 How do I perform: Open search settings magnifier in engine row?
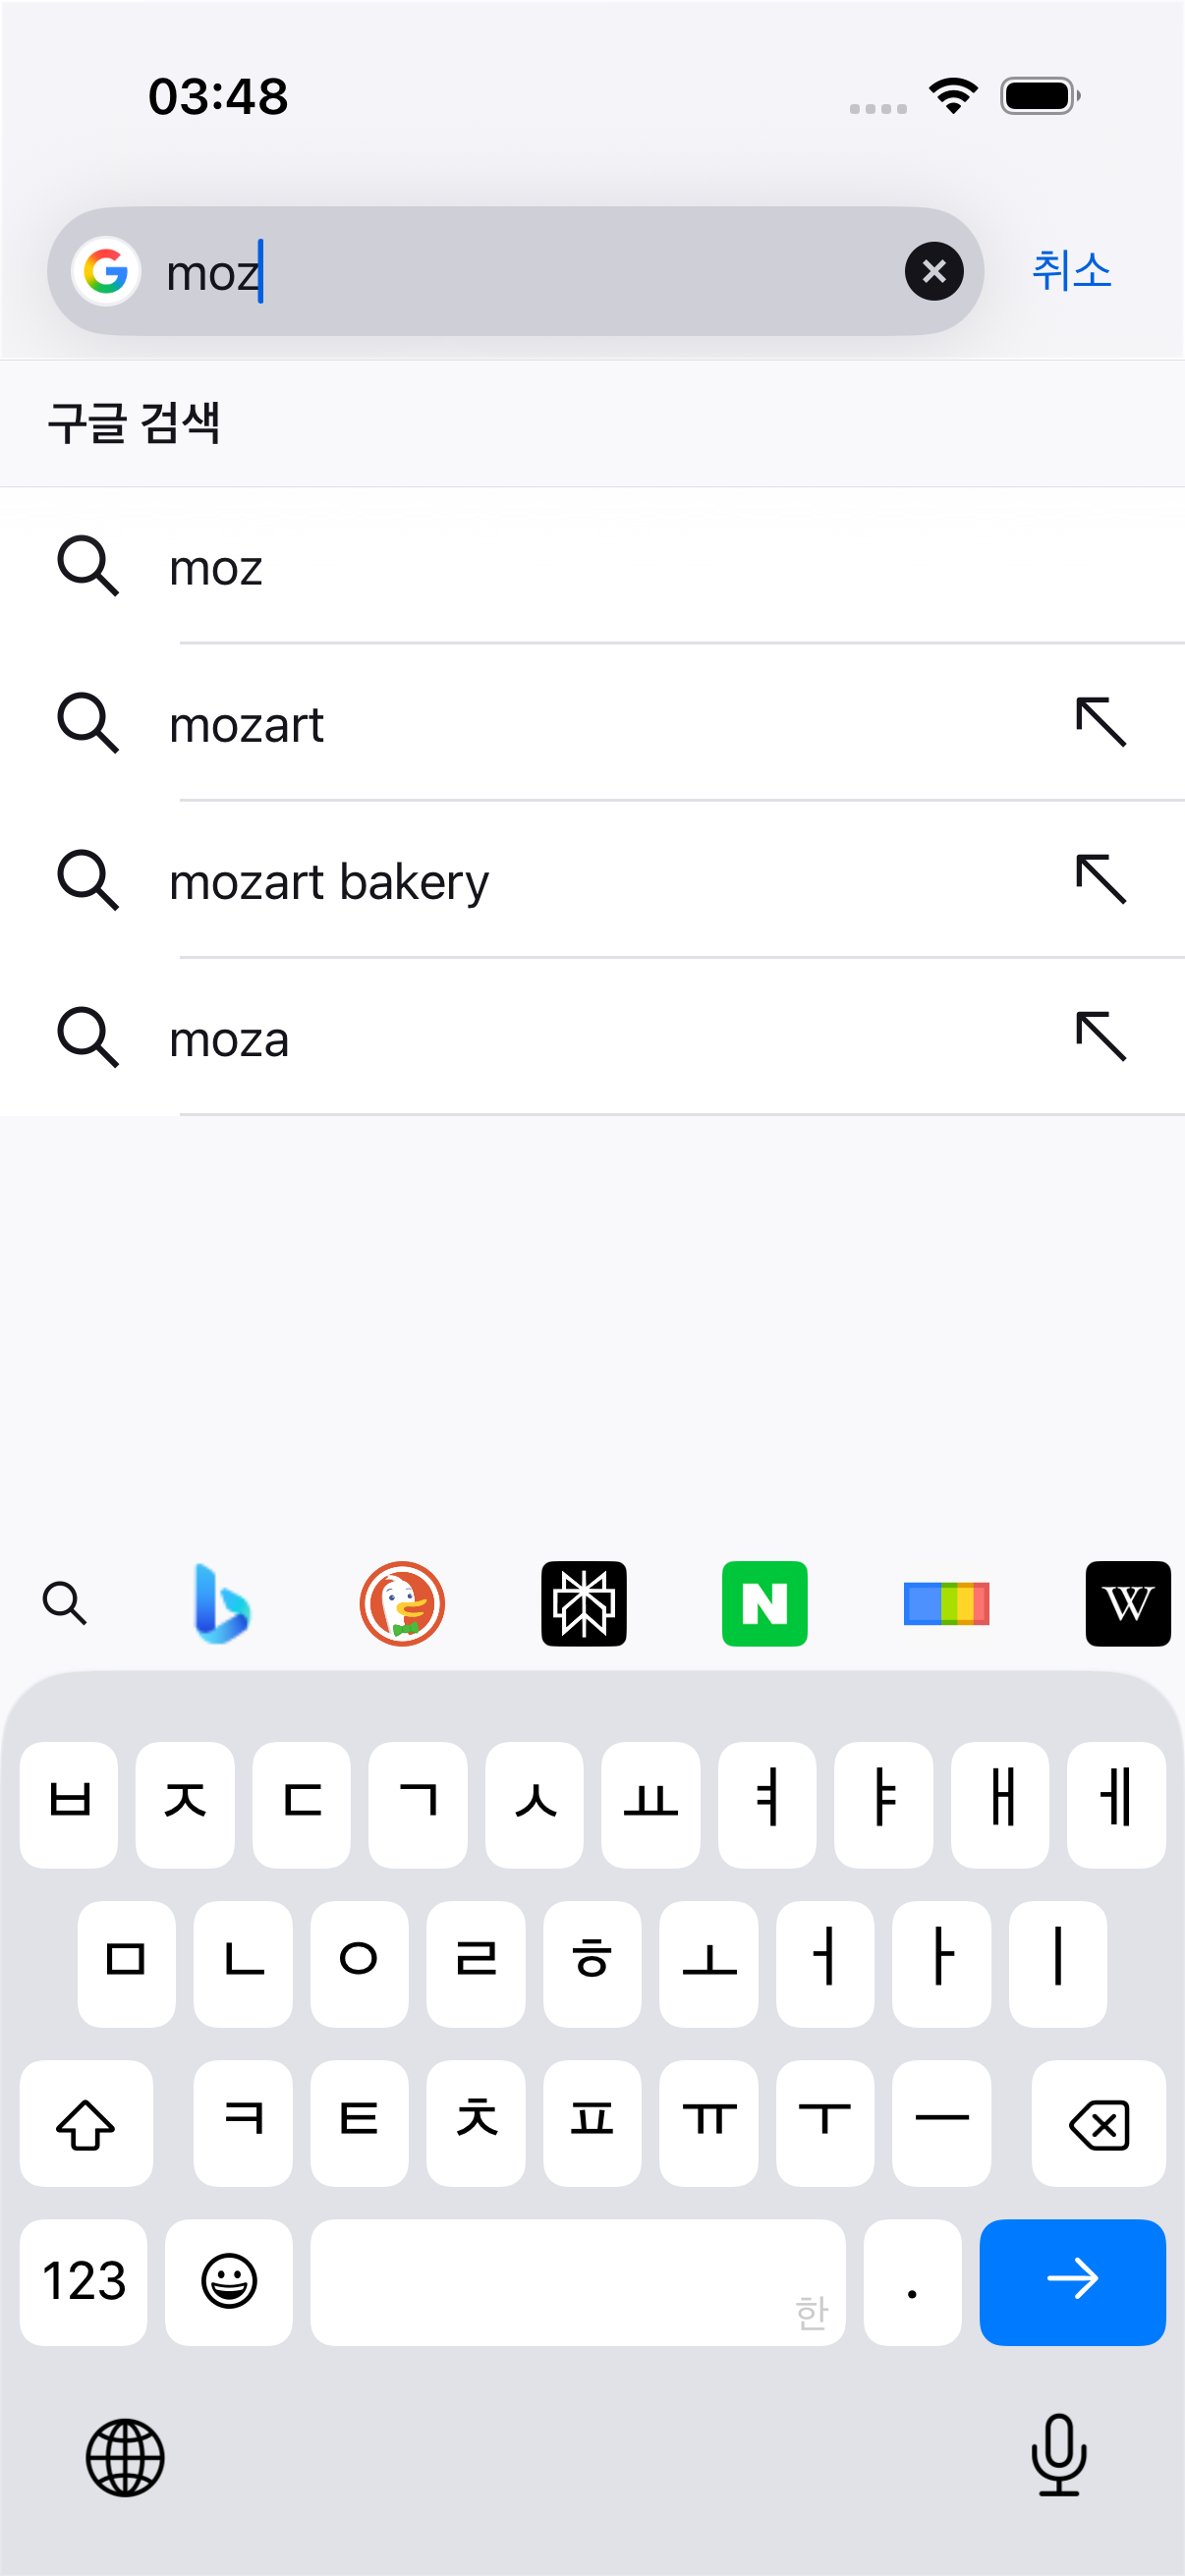(65, 1603)
